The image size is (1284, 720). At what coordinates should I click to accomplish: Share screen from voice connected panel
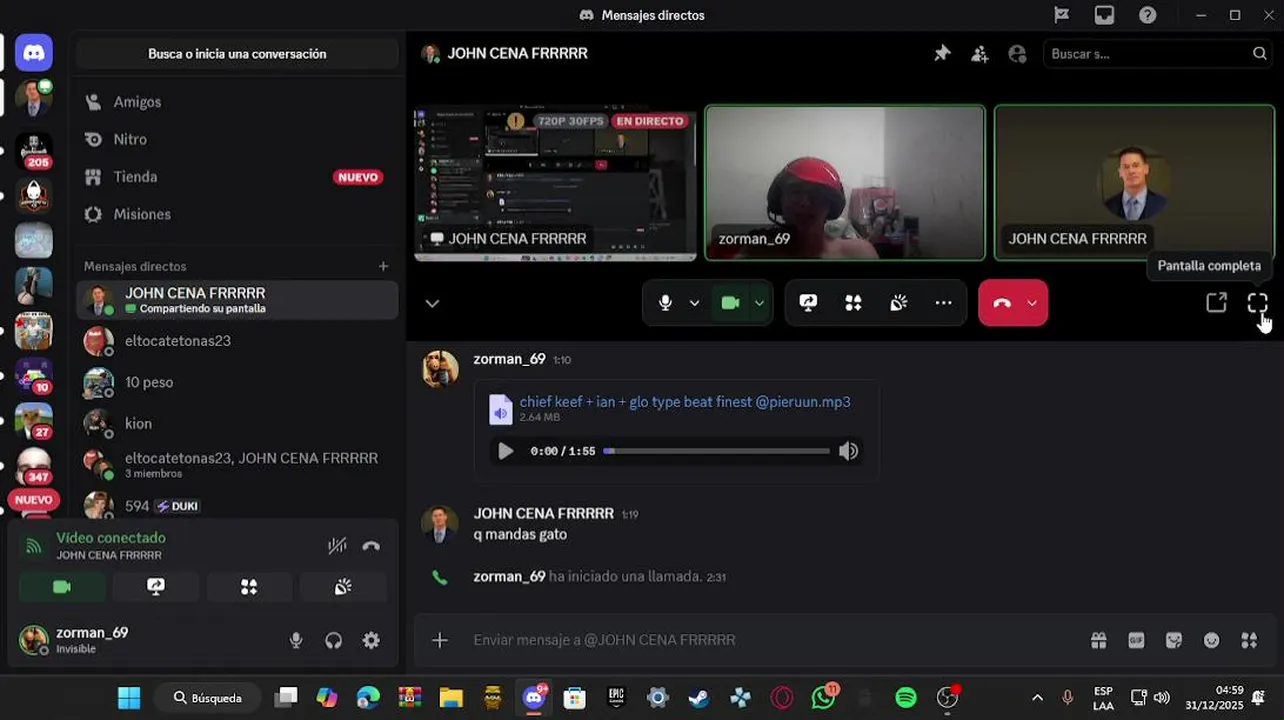(155, 587)
